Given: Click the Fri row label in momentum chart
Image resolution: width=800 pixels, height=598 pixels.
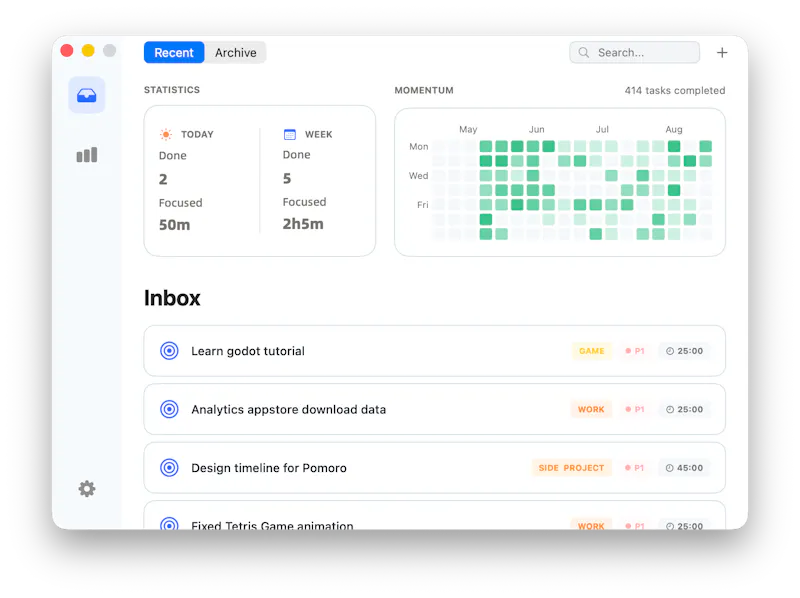Looking at the screenshot, I should coord(422,205).
